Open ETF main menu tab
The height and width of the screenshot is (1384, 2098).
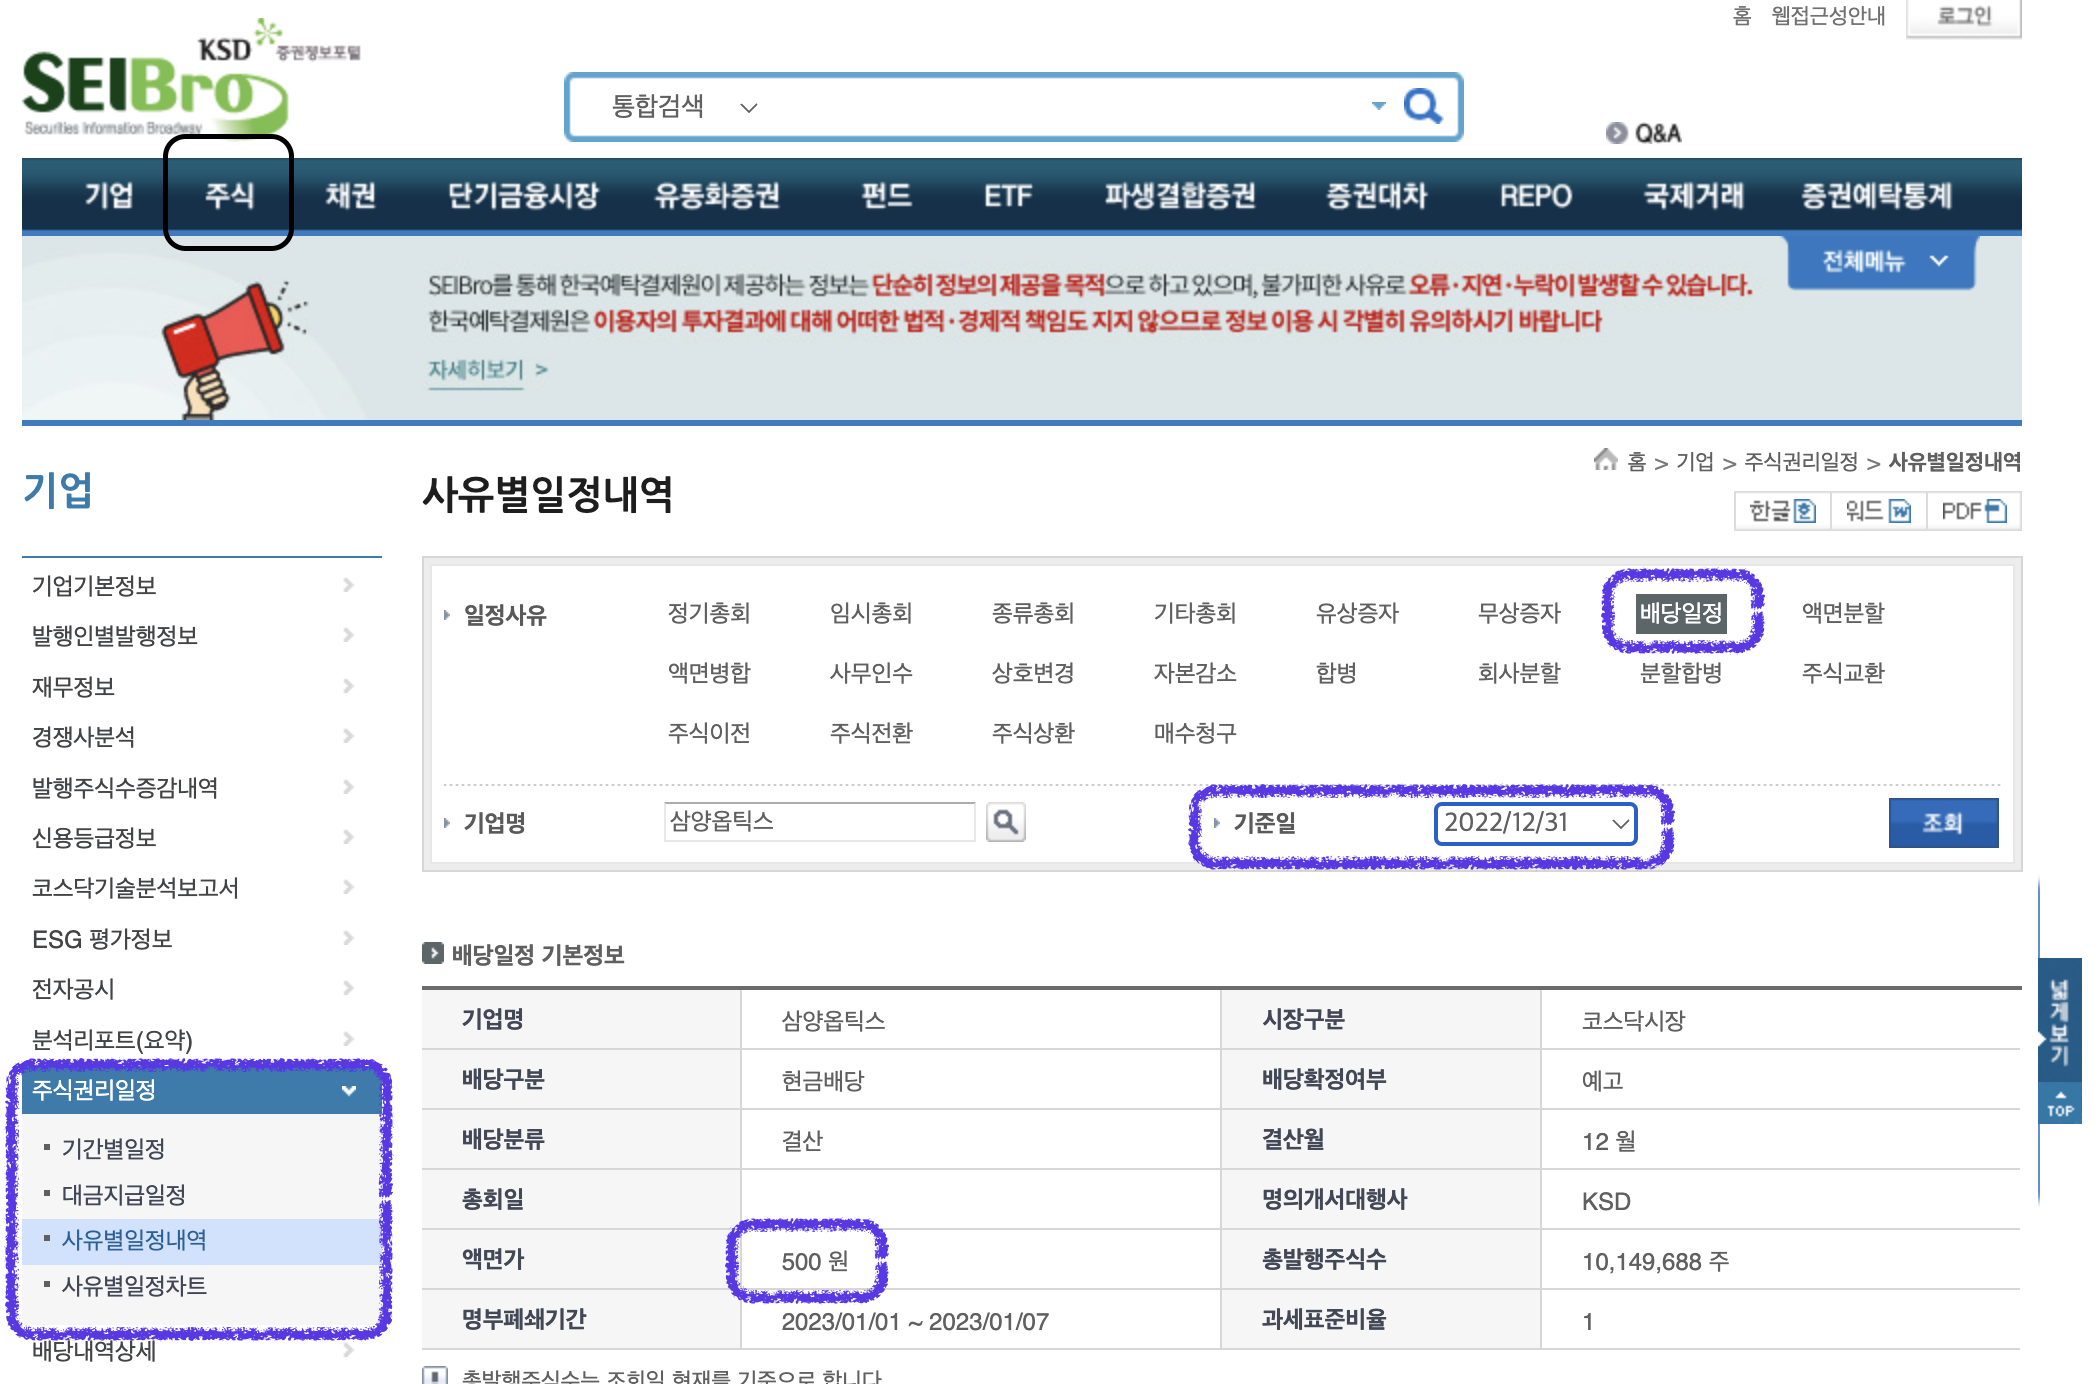point(1007,195)
